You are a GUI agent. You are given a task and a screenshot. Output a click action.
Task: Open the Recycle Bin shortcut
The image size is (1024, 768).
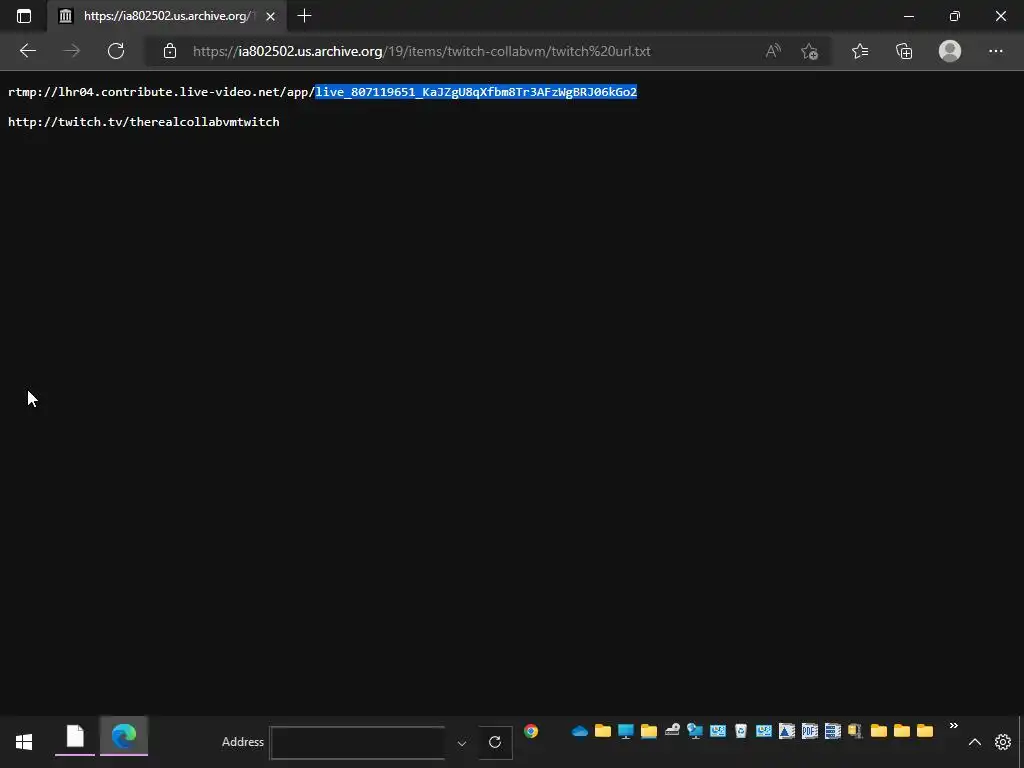coord(741,731)
